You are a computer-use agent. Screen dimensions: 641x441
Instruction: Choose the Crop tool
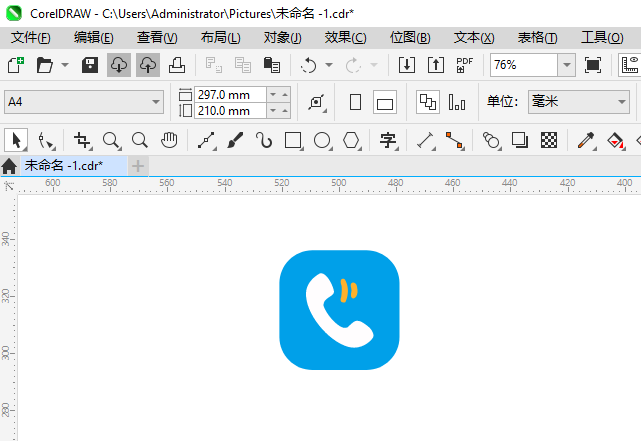[x=83, y=141]
